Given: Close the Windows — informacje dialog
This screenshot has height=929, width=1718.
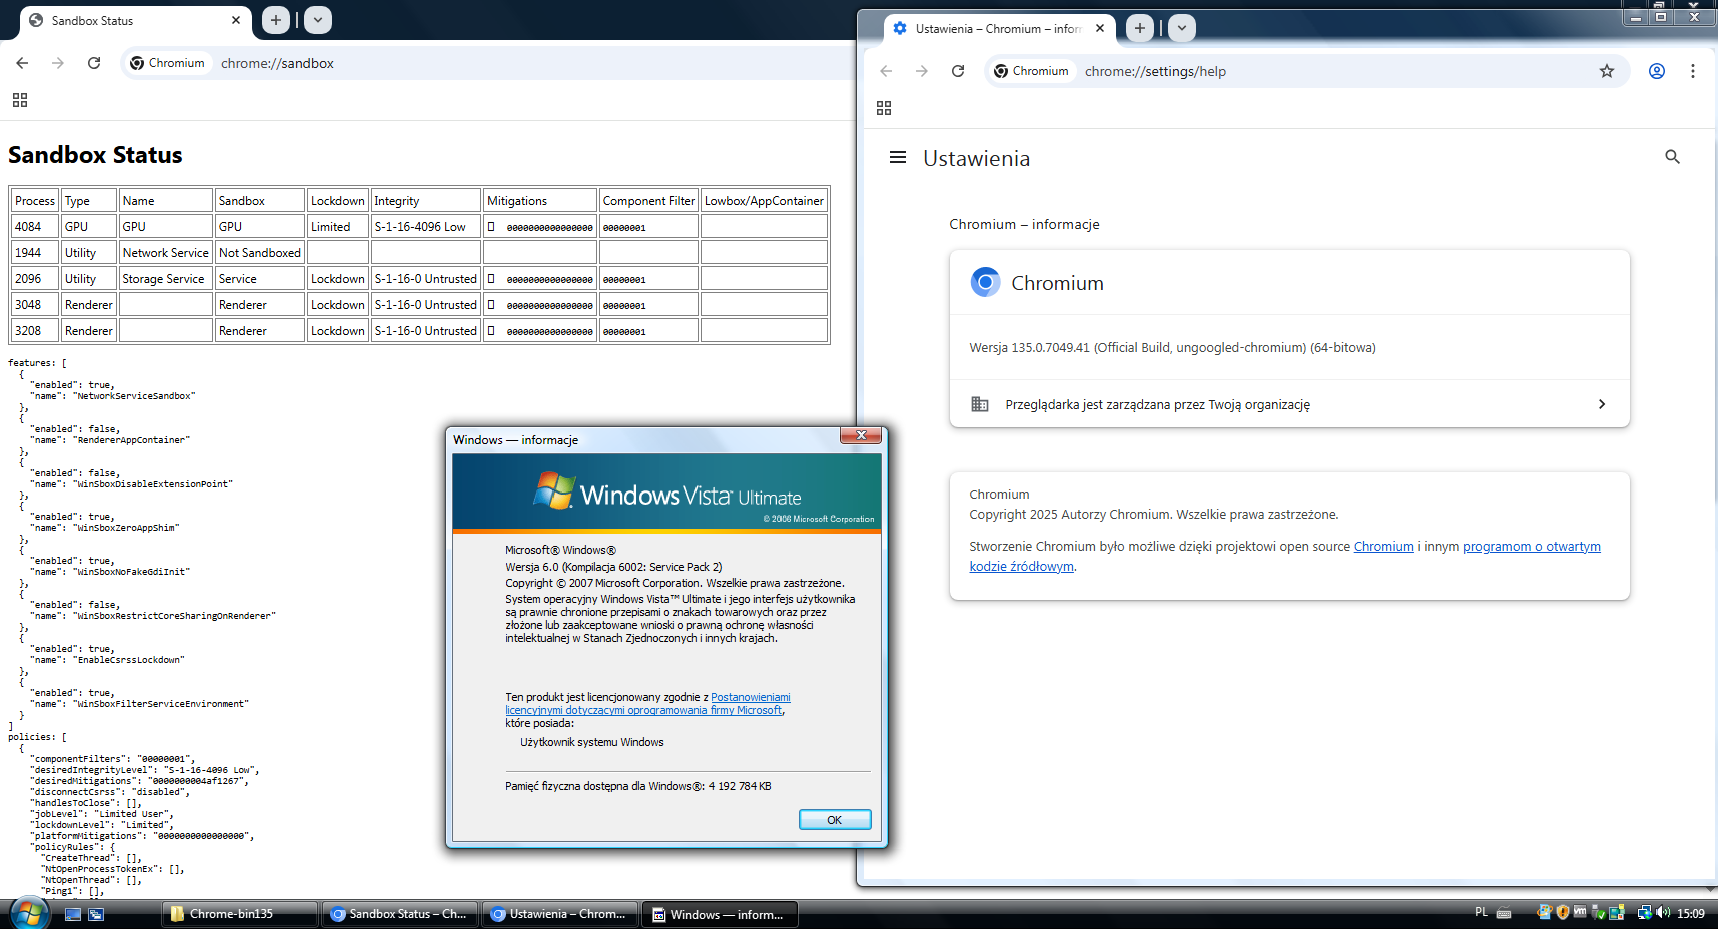Looking at the screenshot, I should [x=861, y=435].
